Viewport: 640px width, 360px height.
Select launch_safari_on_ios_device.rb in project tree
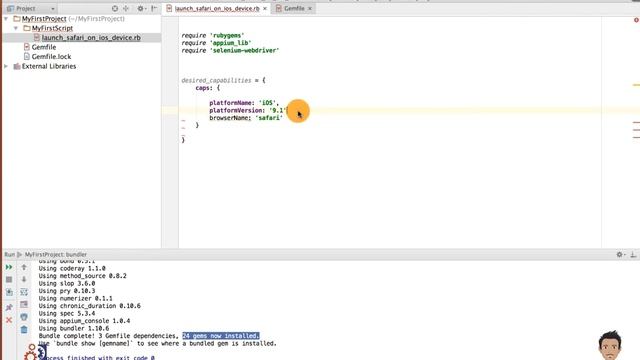(91, 38)
